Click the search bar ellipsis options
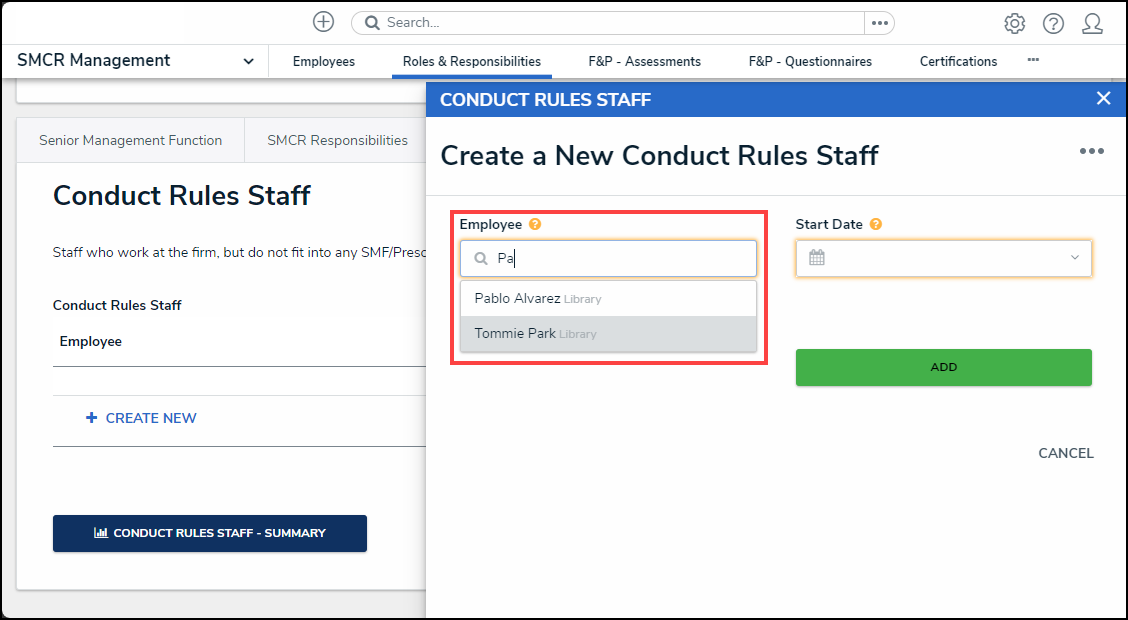 [x=879, y=23]
